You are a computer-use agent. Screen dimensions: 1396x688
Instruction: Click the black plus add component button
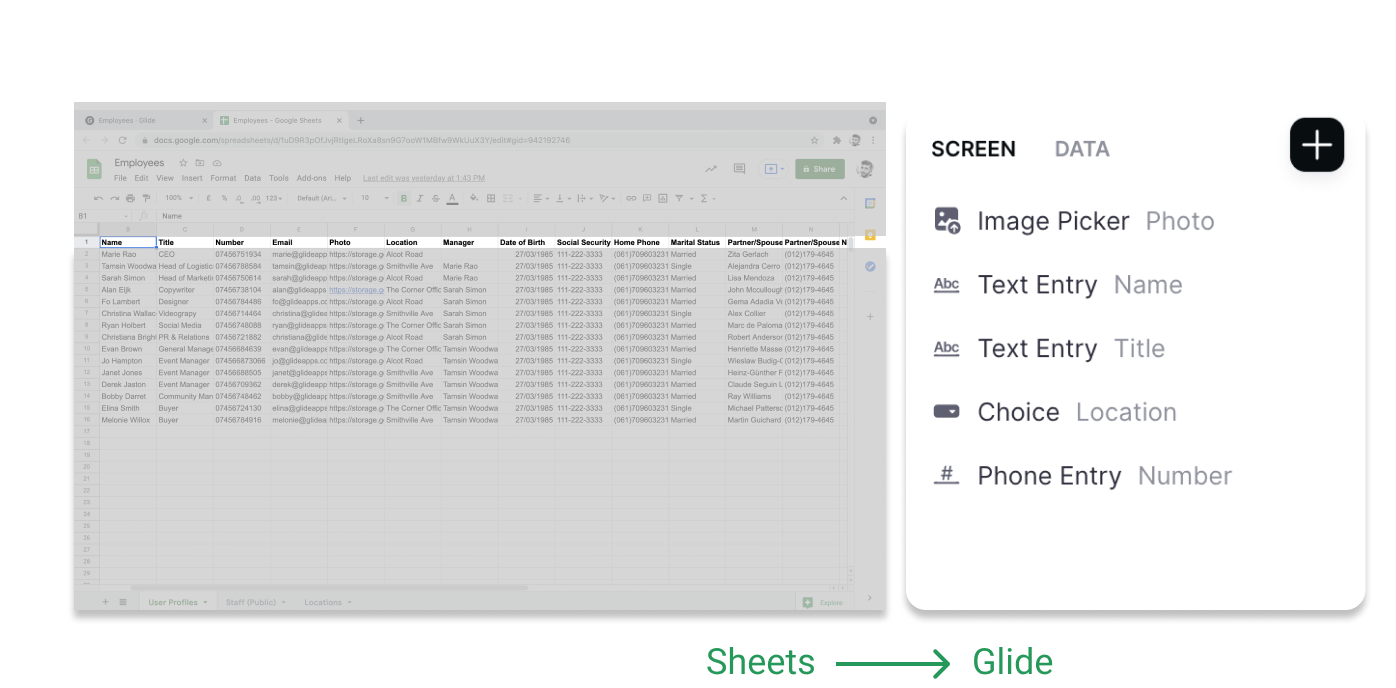(1316, 145)
